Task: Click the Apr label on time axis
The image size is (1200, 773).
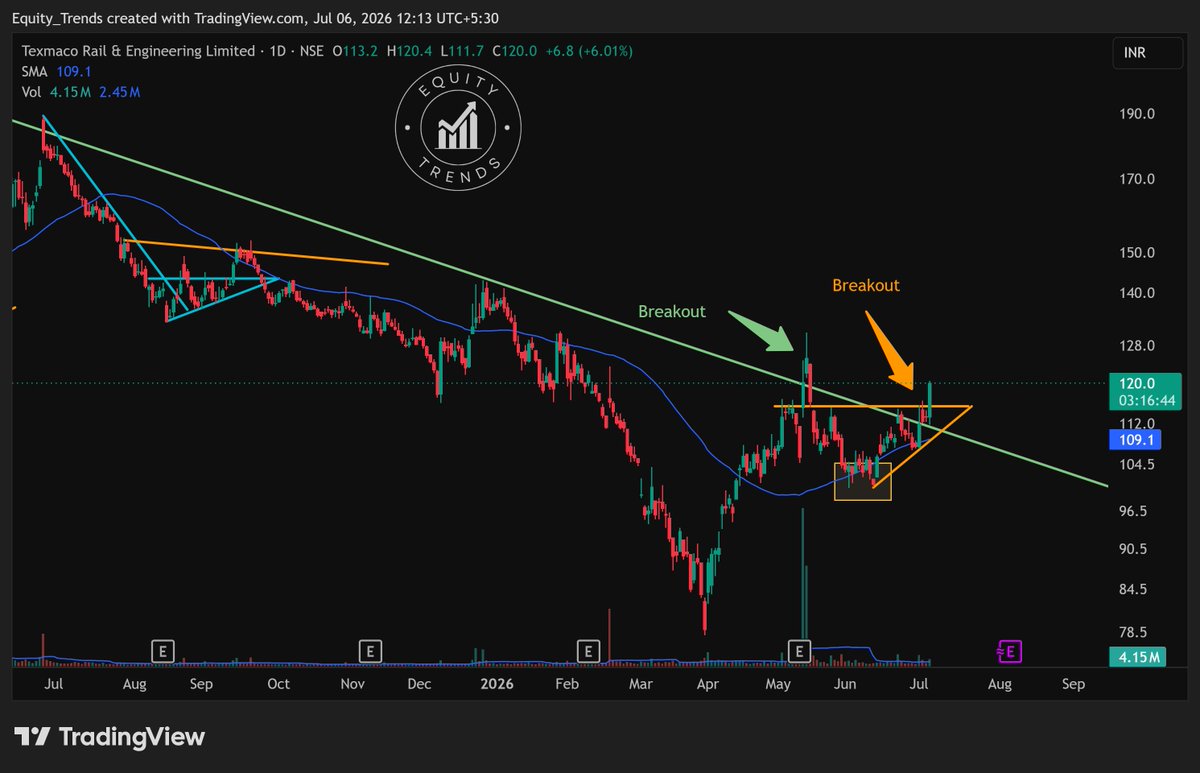Action: coord(708,685)
